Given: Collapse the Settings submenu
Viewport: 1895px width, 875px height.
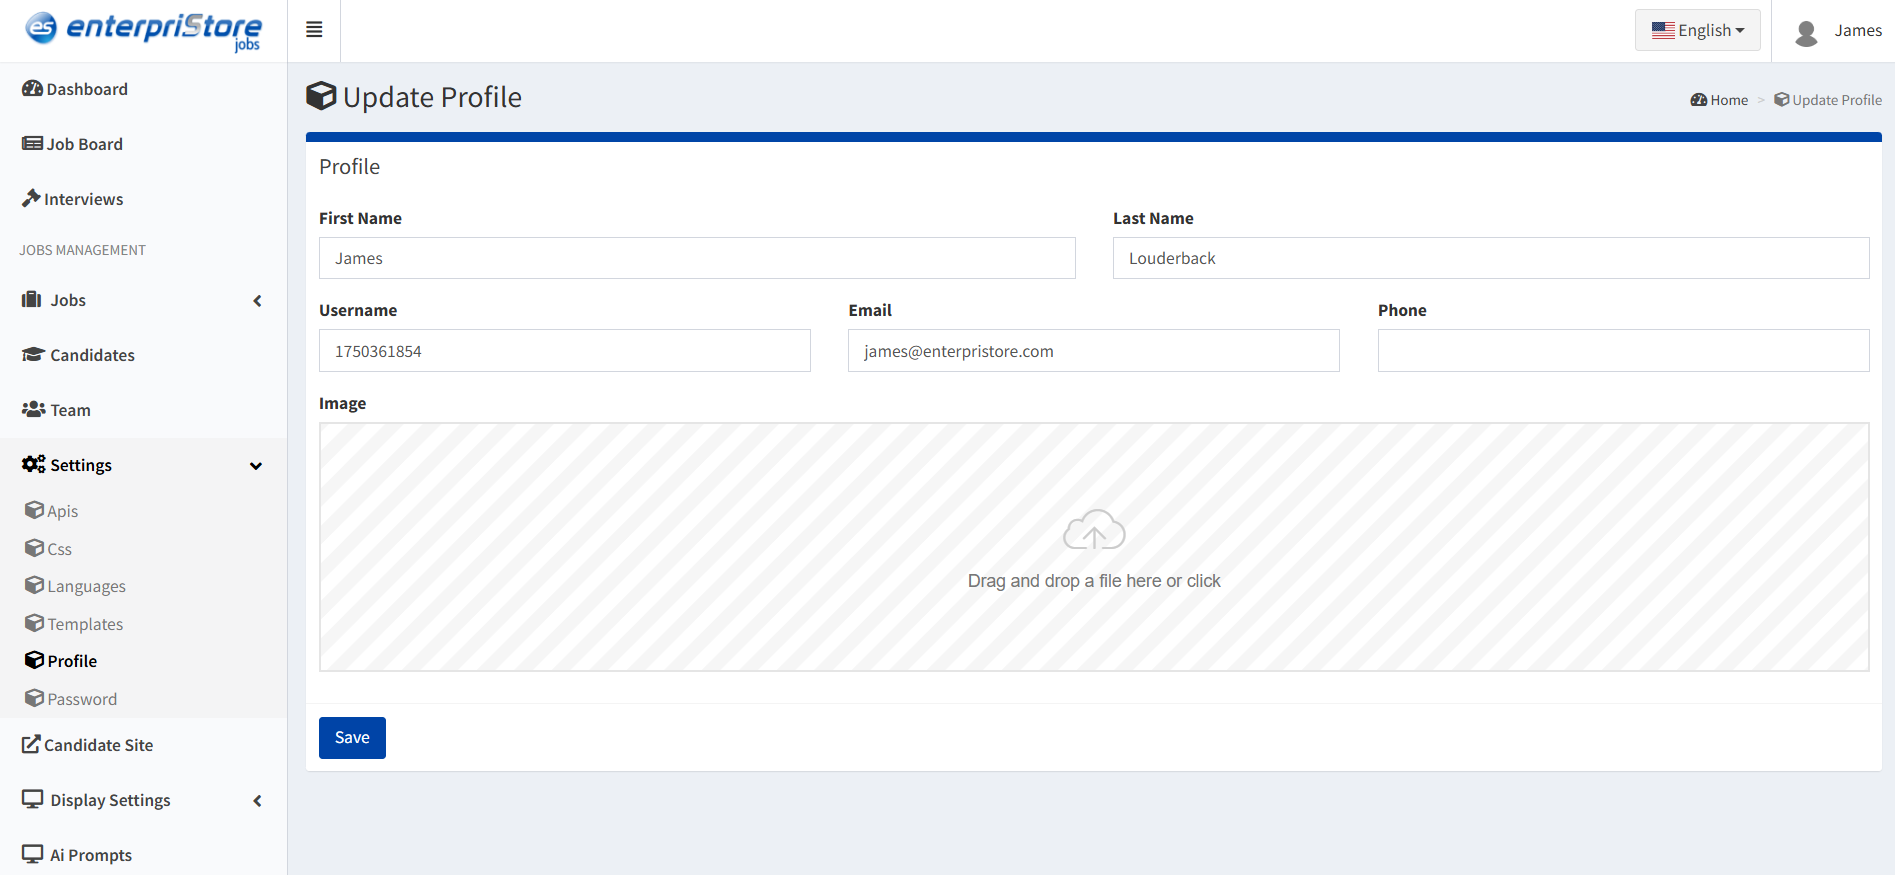Looking at the screenshot, I should [x=256, y=466].
